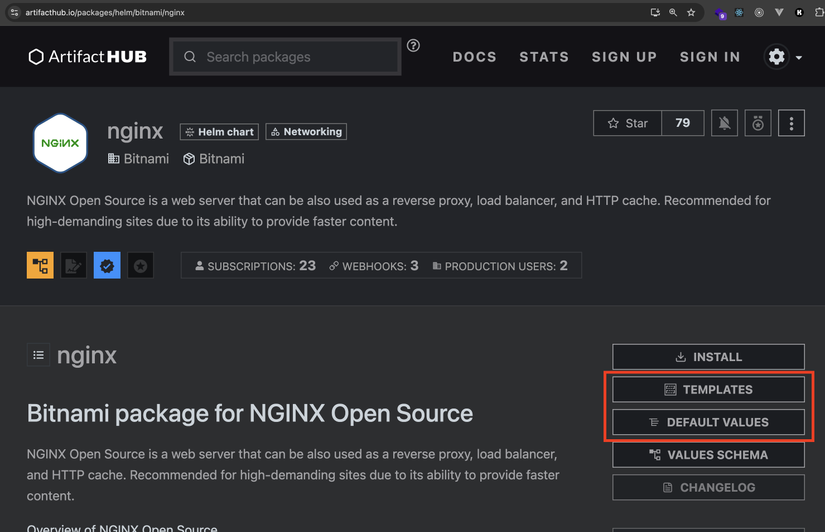This screenshot has width=825, height=532.
Task: Open the settings gear menu
Action: tap(777, 57)
